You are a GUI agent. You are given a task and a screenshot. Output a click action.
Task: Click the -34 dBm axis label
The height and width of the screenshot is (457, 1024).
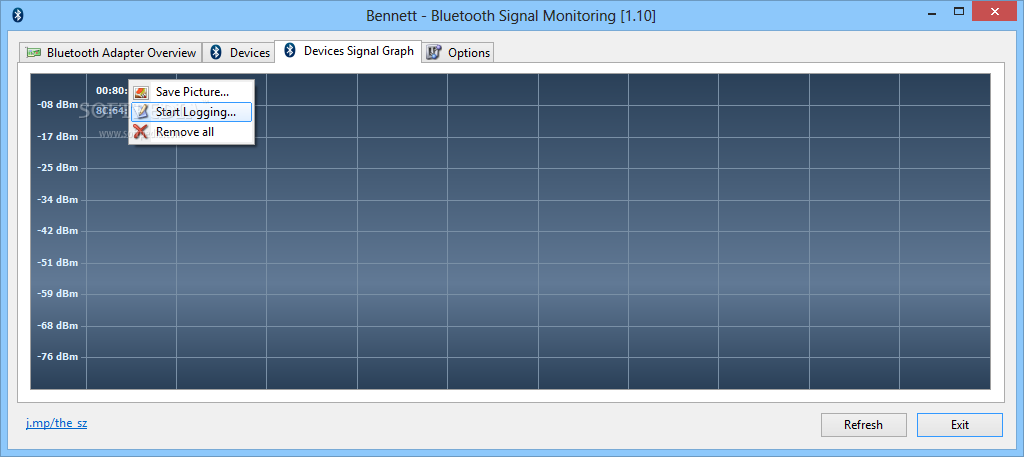click(x=57, y=199)
